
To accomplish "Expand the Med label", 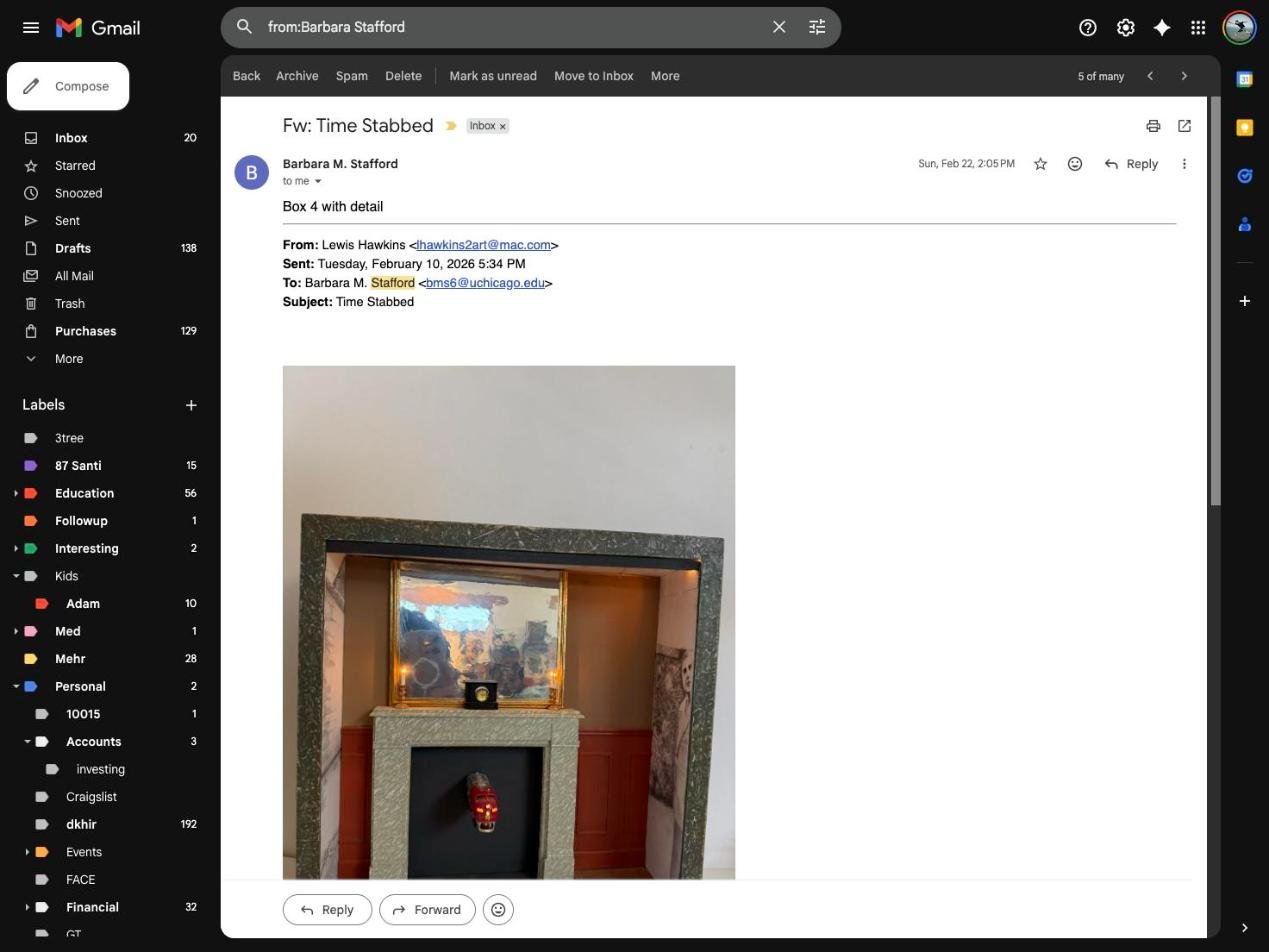I will point(16,632).
